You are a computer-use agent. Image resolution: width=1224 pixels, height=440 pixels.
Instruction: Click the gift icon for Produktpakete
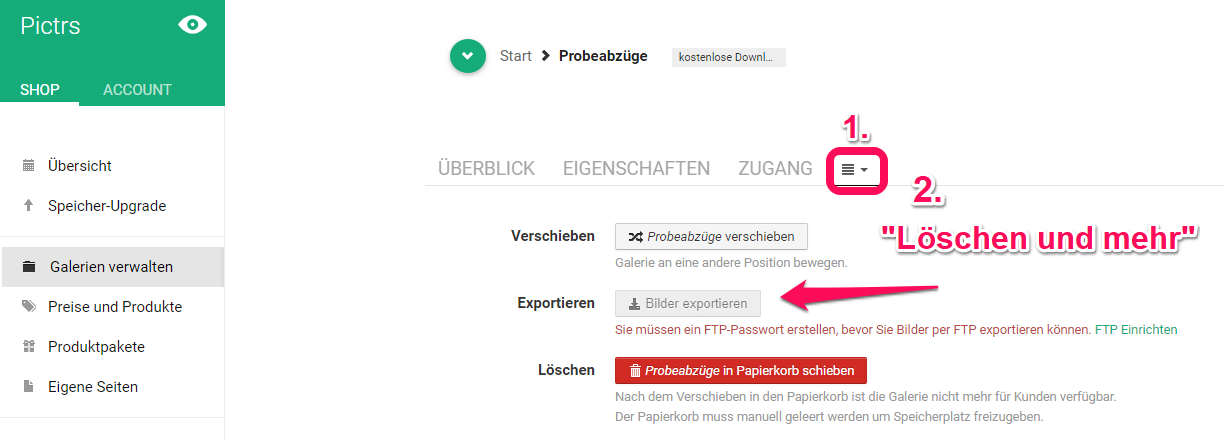[28, 347]
